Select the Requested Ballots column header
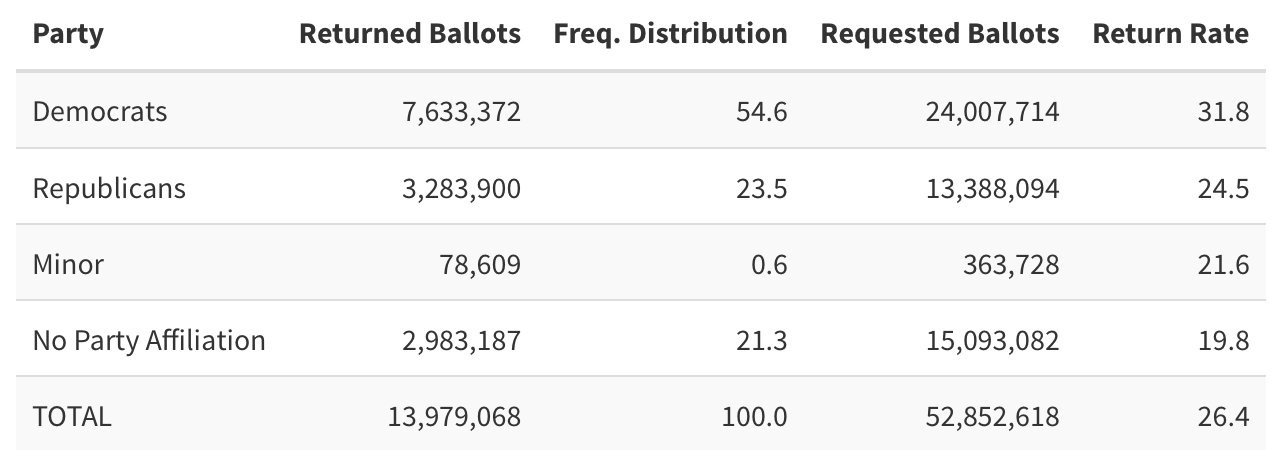Screen dimensions: 1276x450 pos(939,34)
